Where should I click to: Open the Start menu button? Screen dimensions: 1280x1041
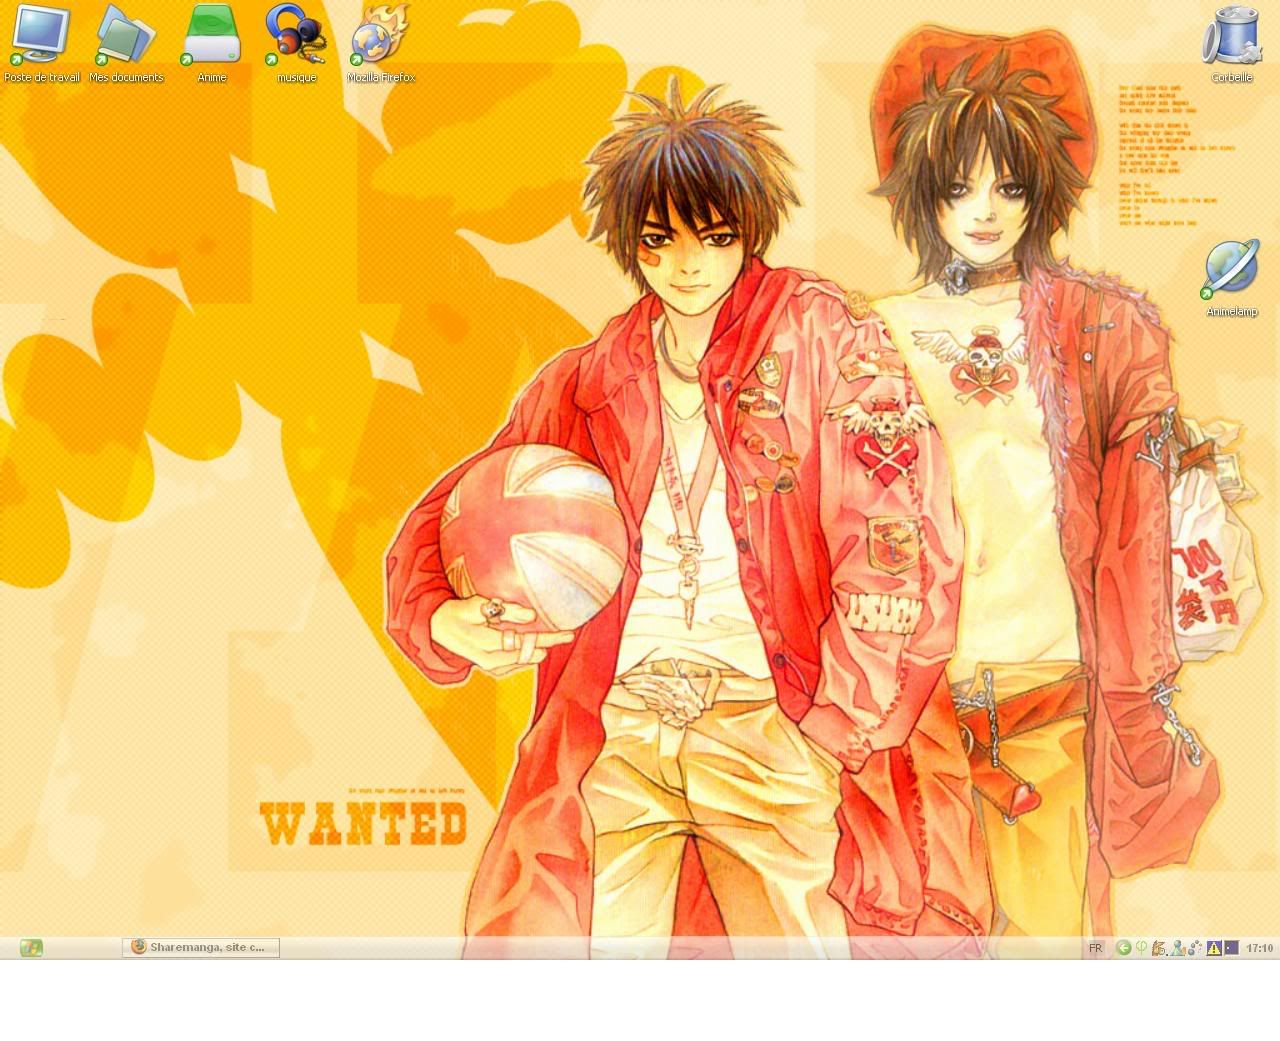click(31, 947)
